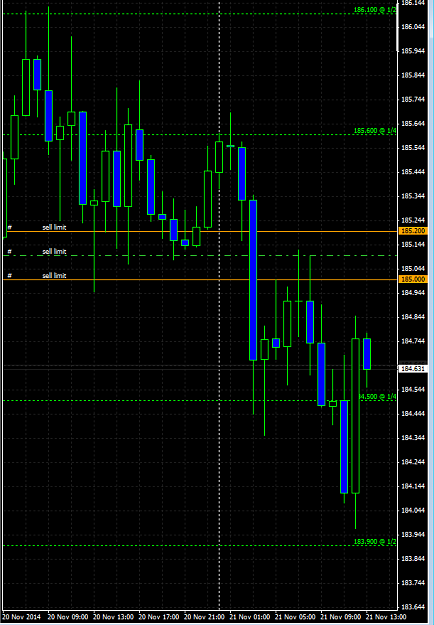Click the 184.944 price scale value
This screenshot has height=625, width=434.
pyautogui.click(x=412, y=293)
